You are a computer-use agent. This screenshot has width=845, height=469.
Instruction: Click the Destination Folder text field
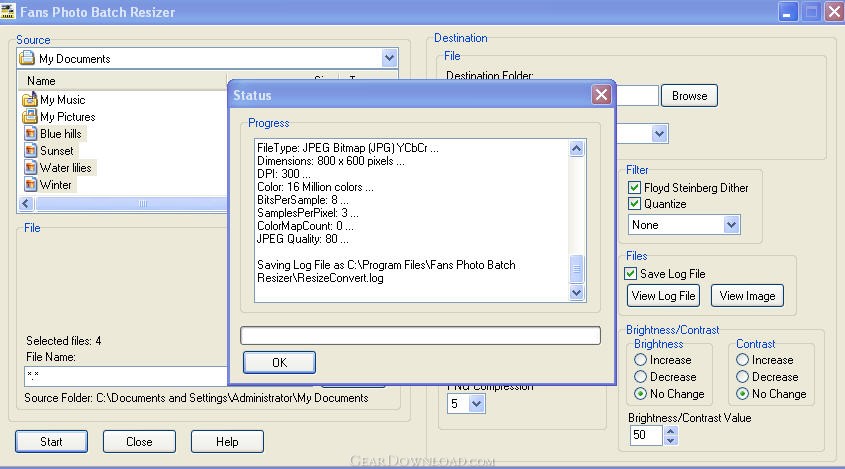(636, 95)
